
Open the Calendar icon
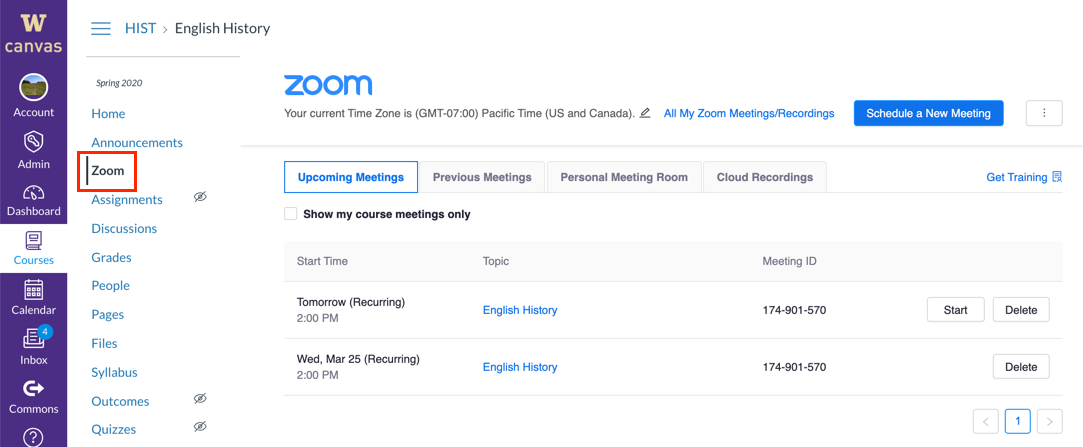click(33, 290)
